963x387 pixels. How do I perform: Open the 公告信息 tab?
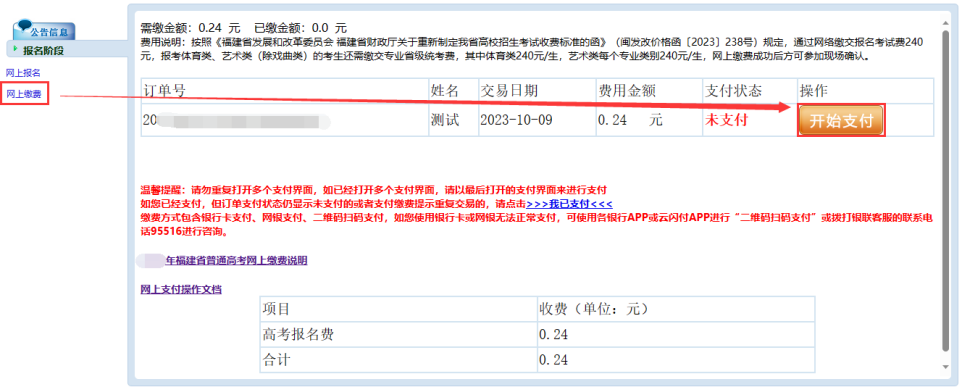[44, 31]
